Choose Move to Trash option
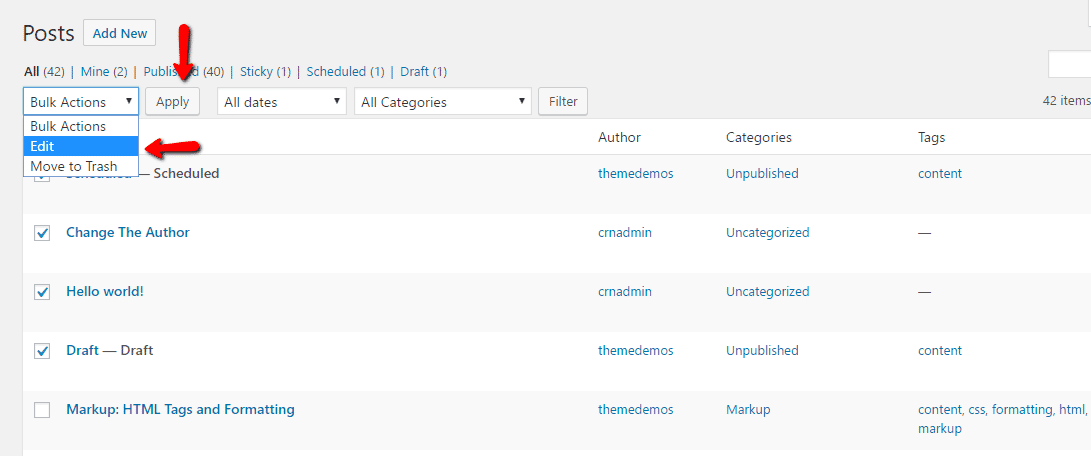The image size is (1091, 456). [73, 166]
